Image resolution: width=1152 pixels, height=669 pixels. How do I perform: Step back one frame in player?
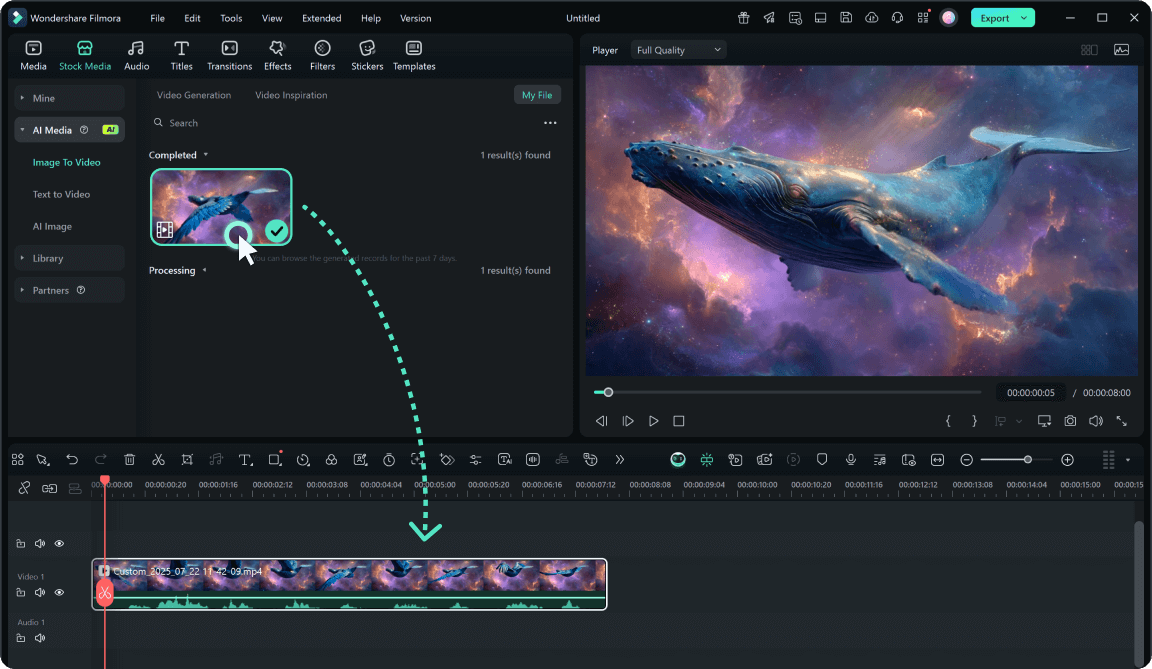[602, 421]
